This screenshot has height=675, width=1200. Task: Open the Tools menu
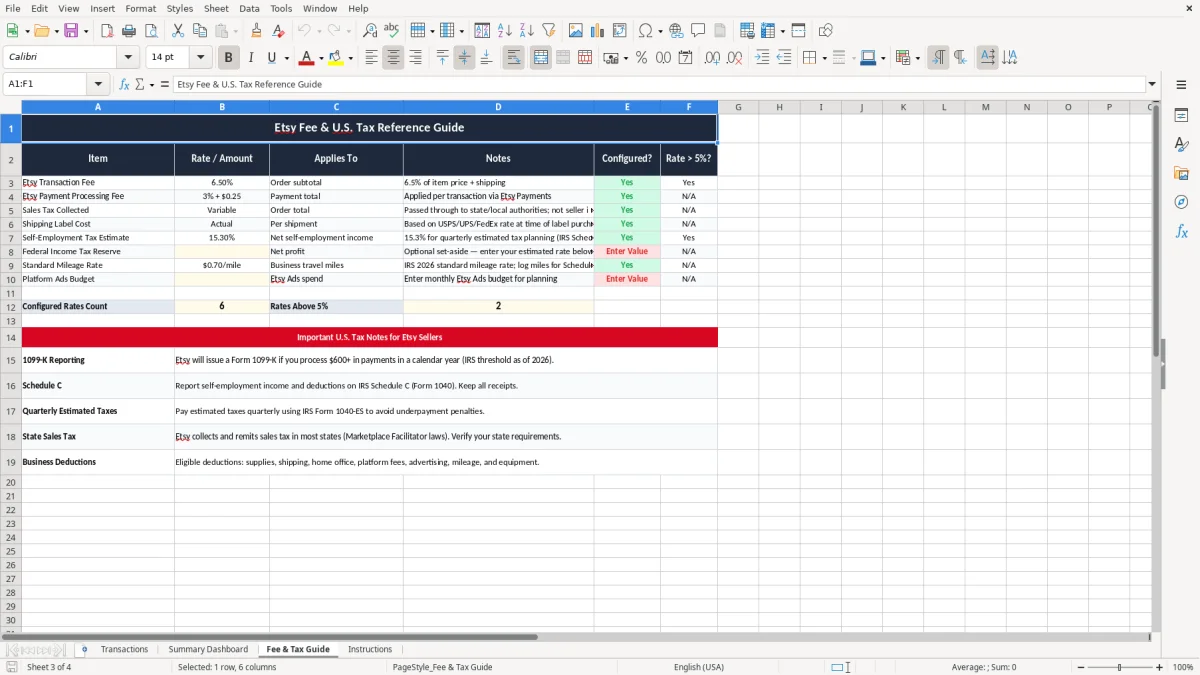coord(281,8)
